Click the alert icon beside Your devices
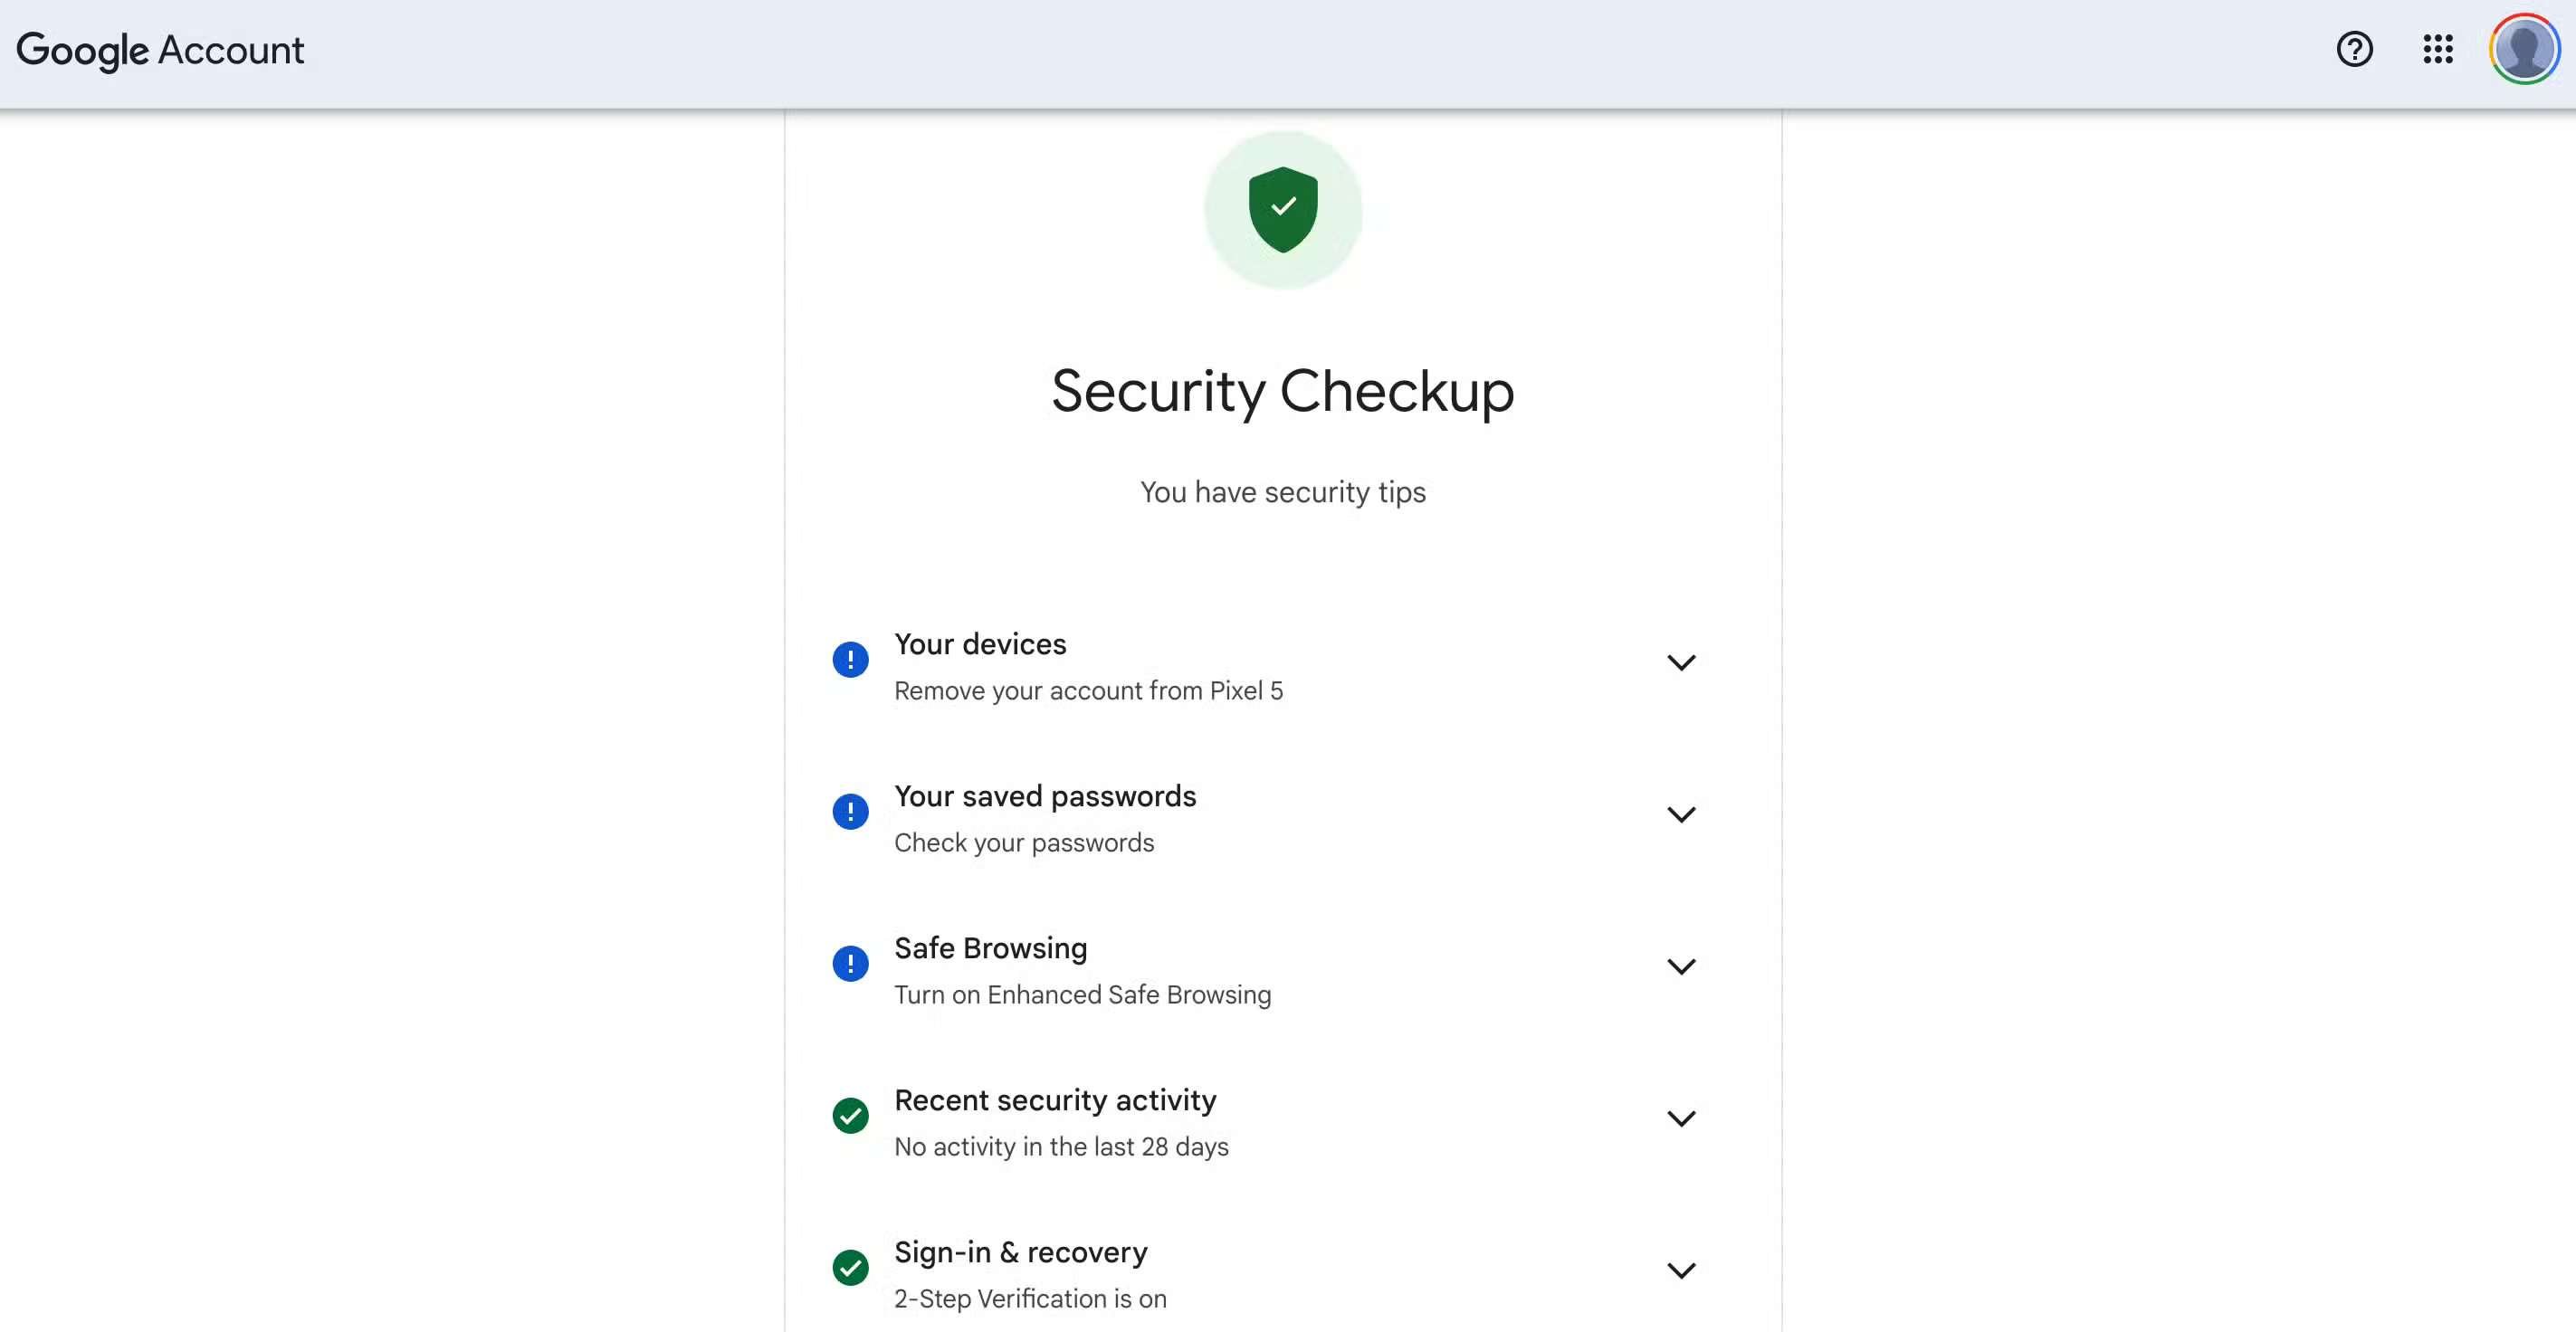 (x=850, y=660)
